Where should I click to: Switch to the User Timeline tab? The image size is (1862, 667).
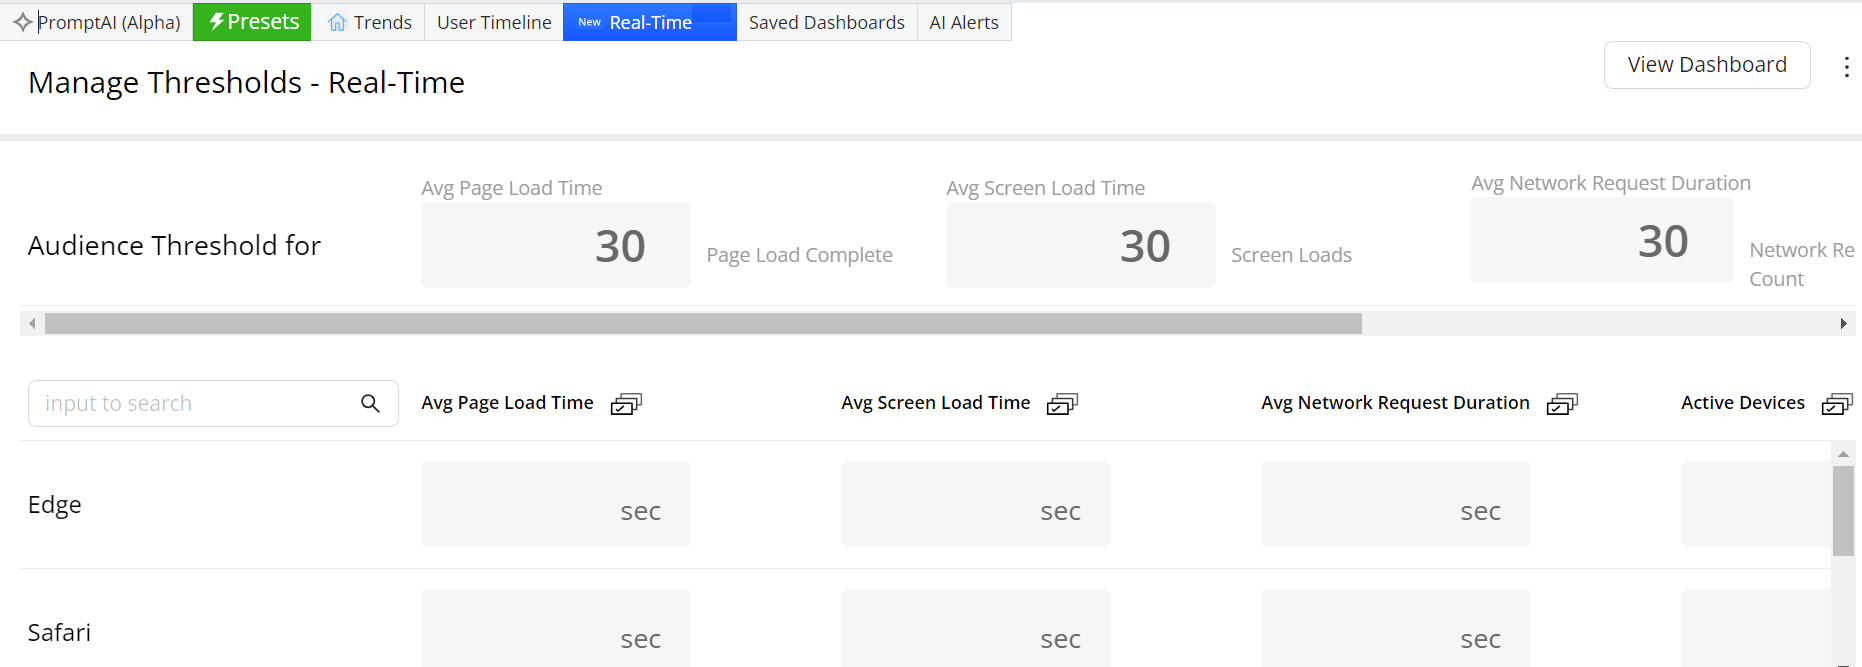pyautogui.click(x=494, y=22)
